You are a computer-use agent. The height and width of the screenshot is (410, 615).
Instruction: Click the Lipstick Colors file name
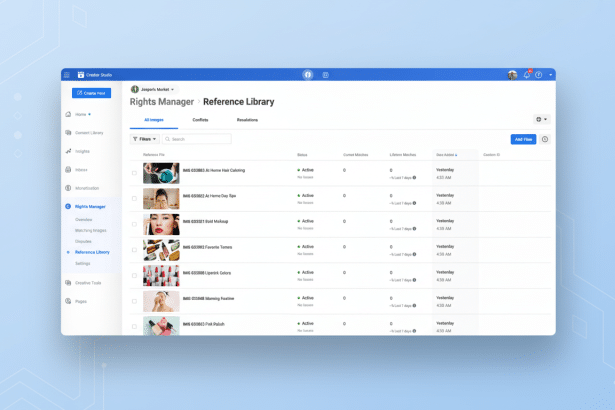pyautogui.click(x=207, y=273)
